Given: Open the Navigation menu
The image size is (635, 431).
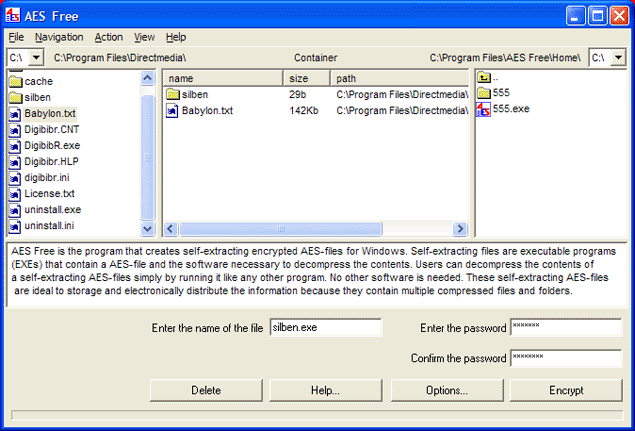Looking at the screenshot, I should tap(59, 37).
